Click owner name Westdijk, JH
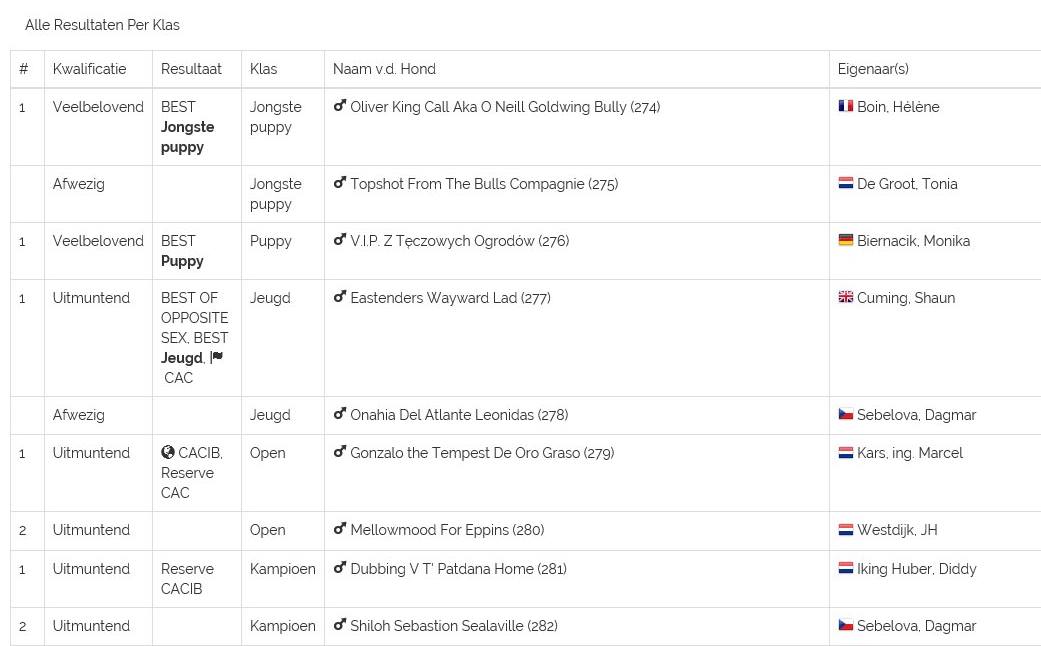This screenshot has height=646, width=1041. click(897, 530)
